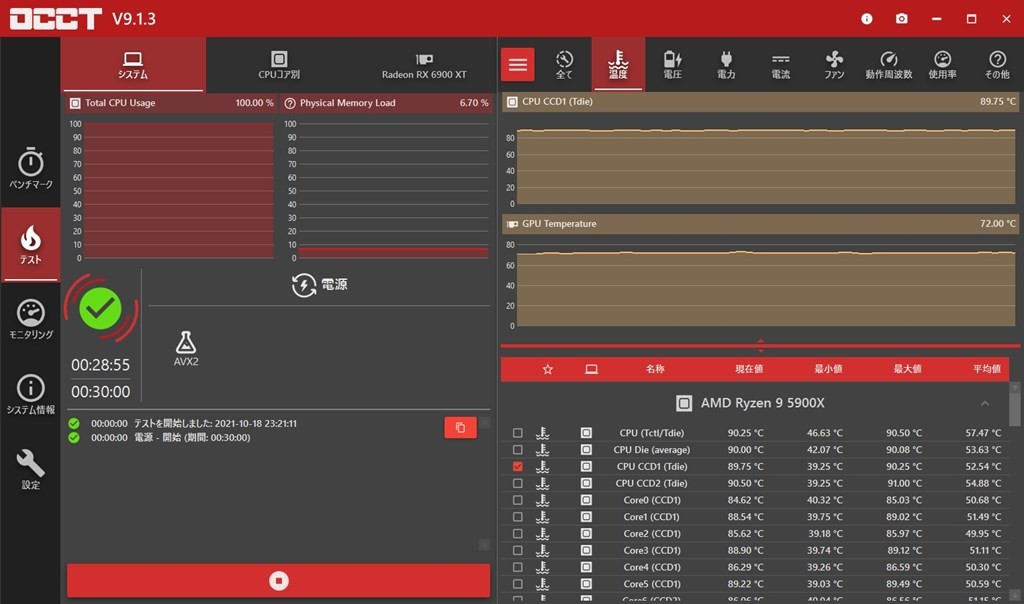Open the モニタリング monitoring sidebar section

coord(31,319)
